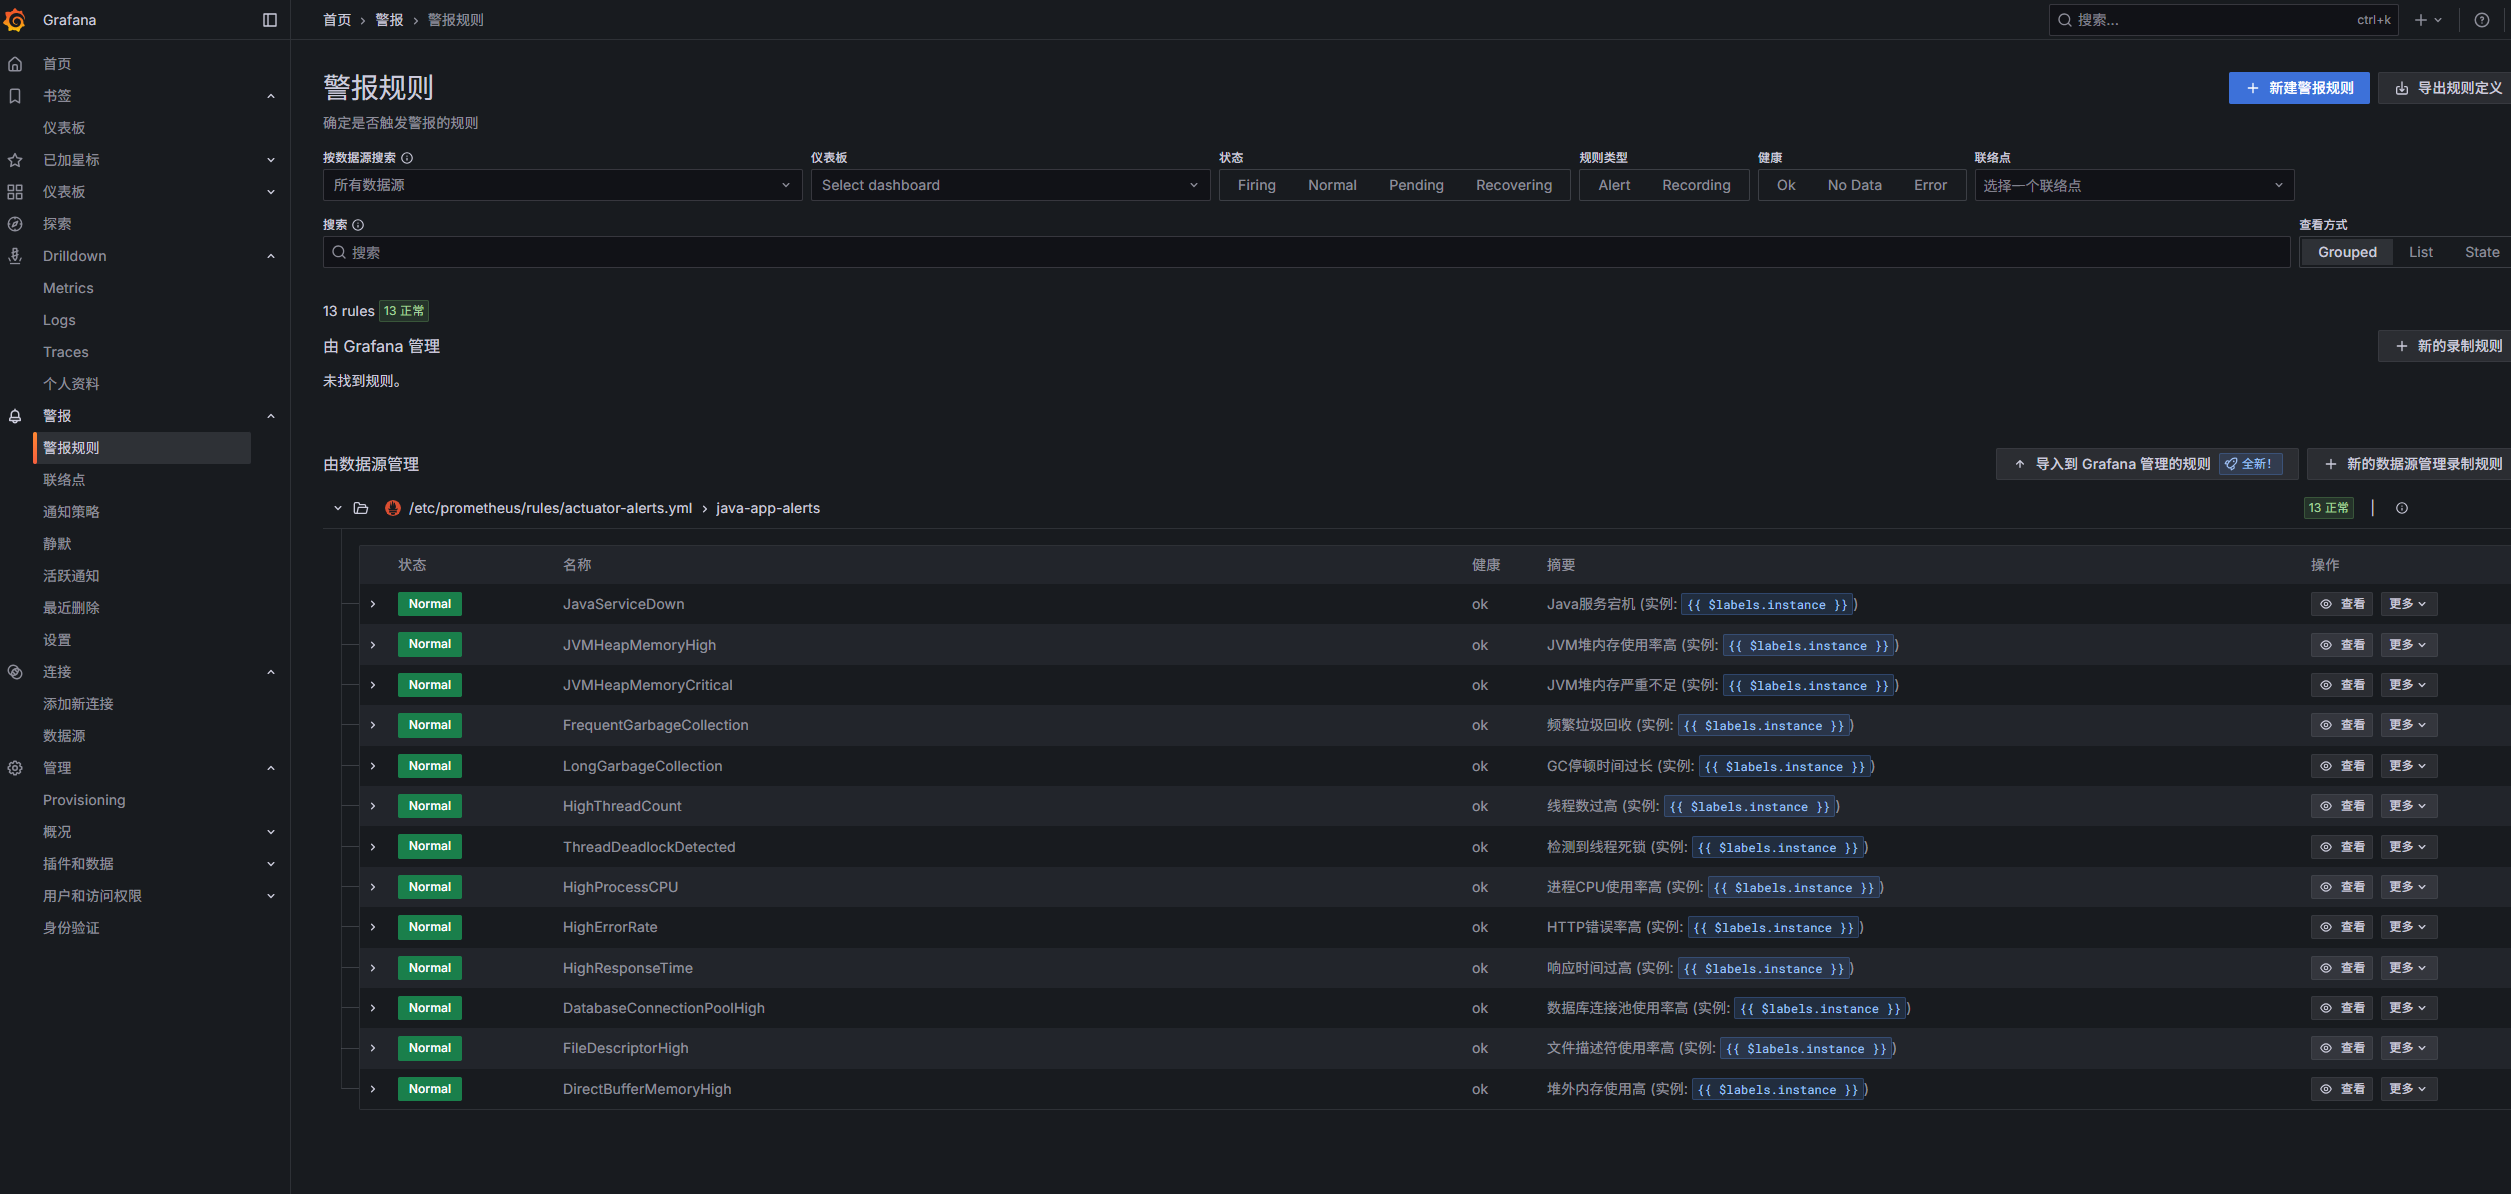Click the rule group info icon

click(2401, 508)
